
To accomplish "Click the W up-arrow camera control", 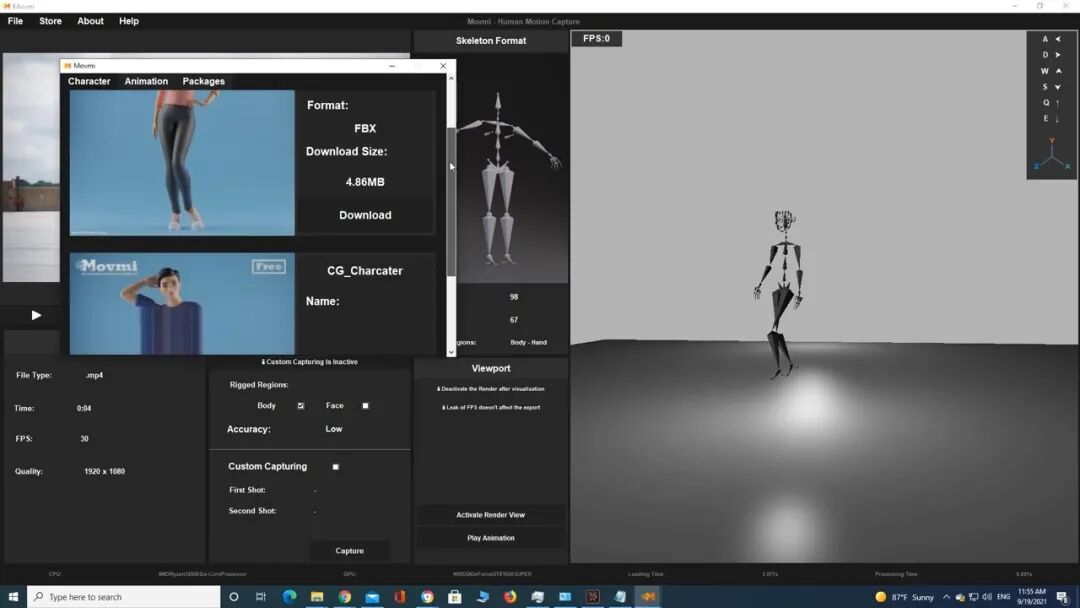I will tap(1051, 71).
